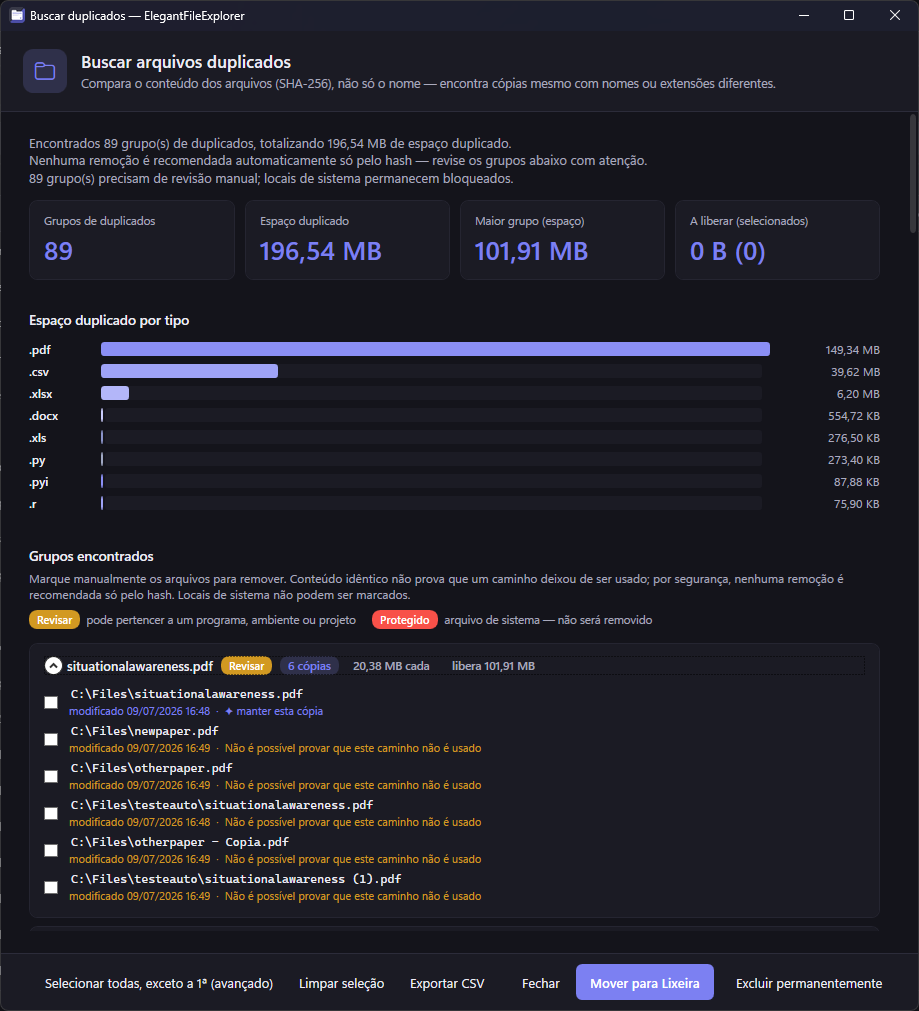Maximize the Buscar duplicados window
Image resolution: width=919 pixels, height=1011 pixels.
point(849,15)
